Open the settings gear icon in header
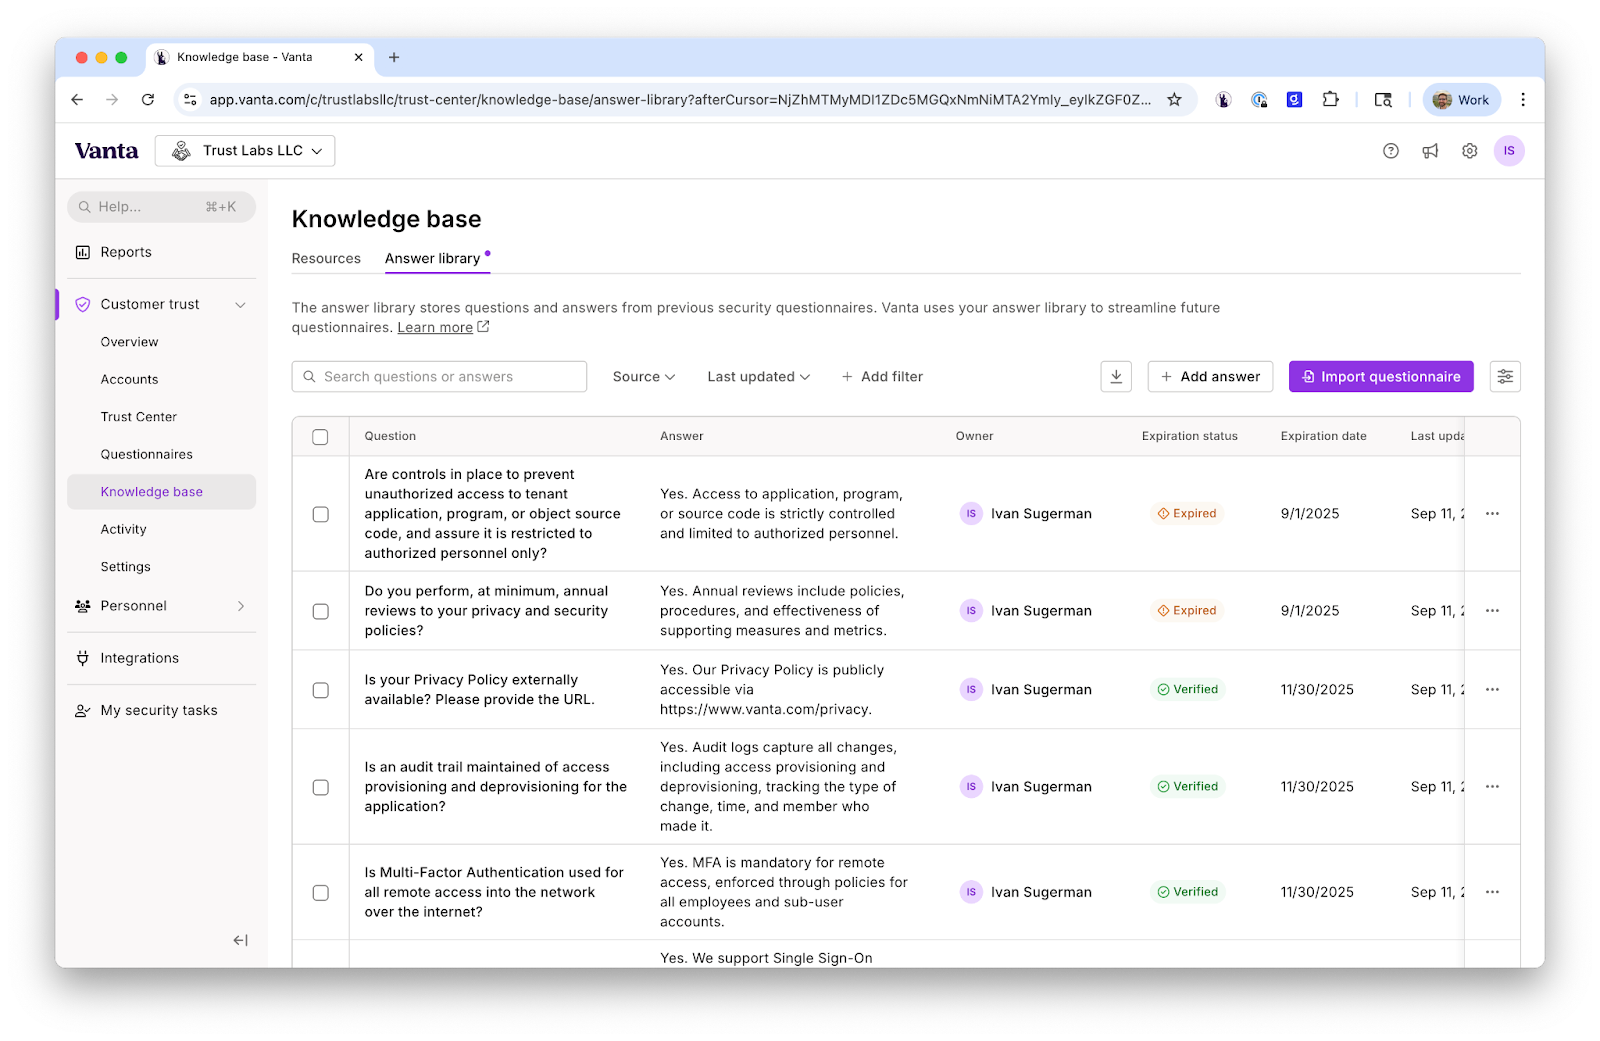This screenshot has height=1041, width=1600. 1469,151
